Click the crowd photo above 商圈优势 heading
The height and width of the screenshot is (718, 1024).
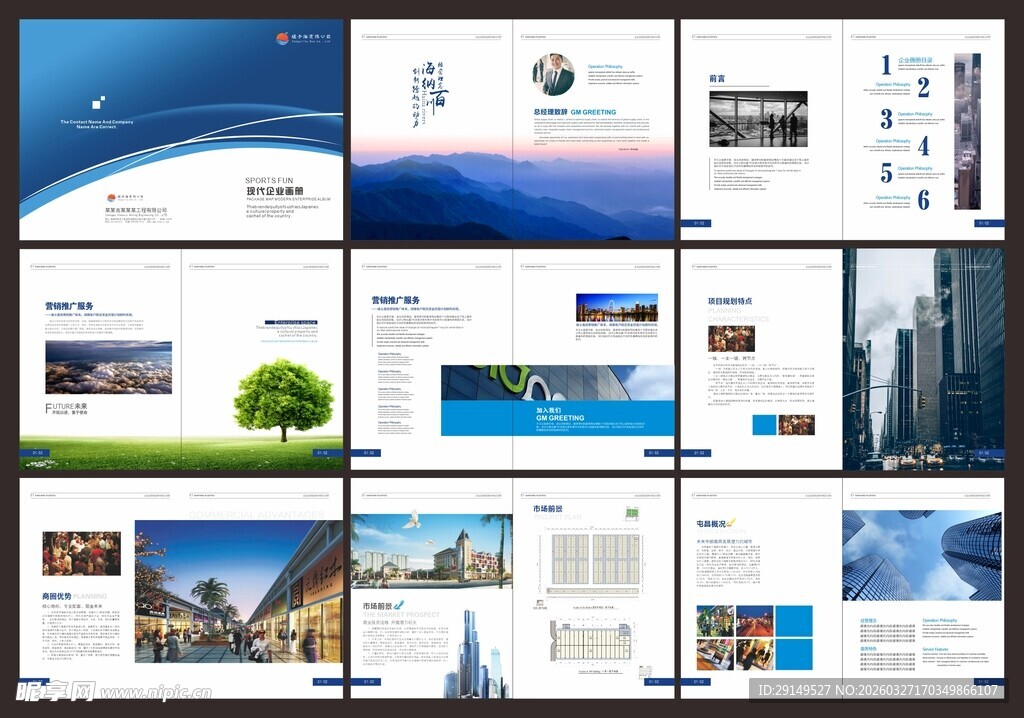81,553
